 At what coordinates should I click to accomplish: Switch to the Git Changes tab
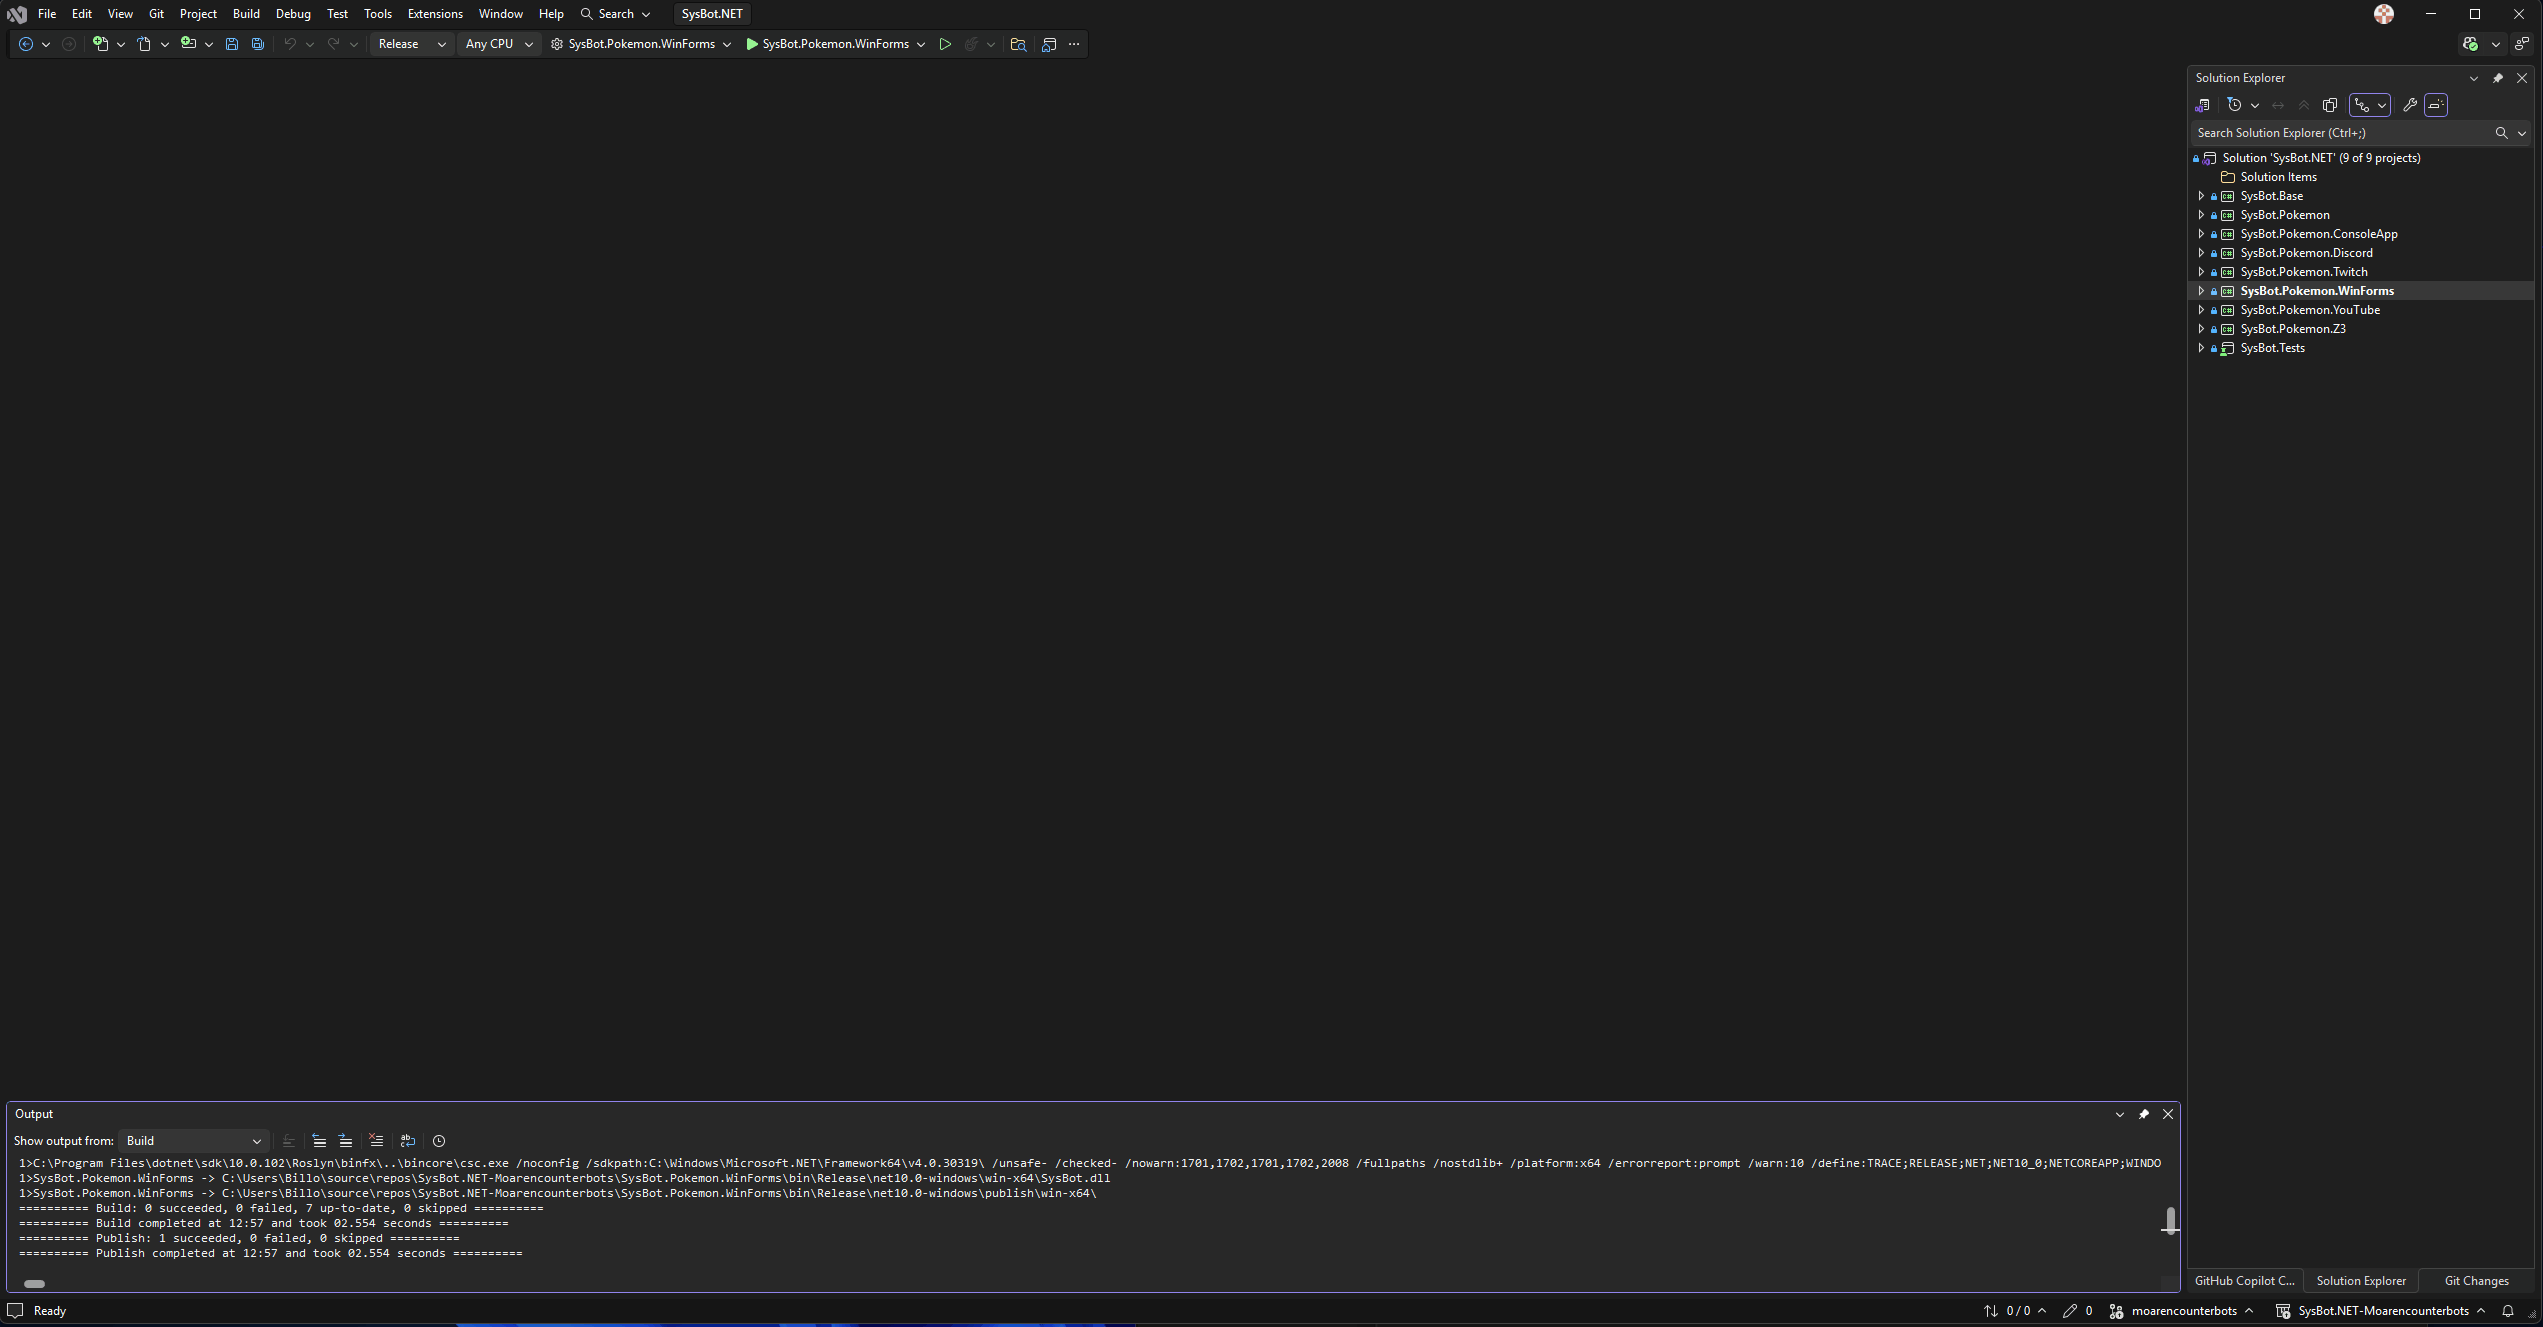coord(2476,1281)
